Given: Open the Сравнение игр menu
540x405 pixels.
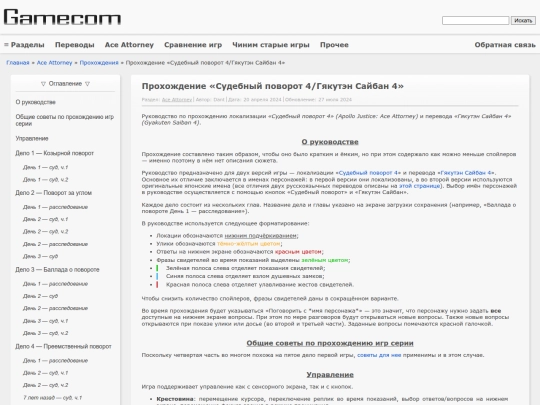Looking at the screenshot, I should pos(193,45).
